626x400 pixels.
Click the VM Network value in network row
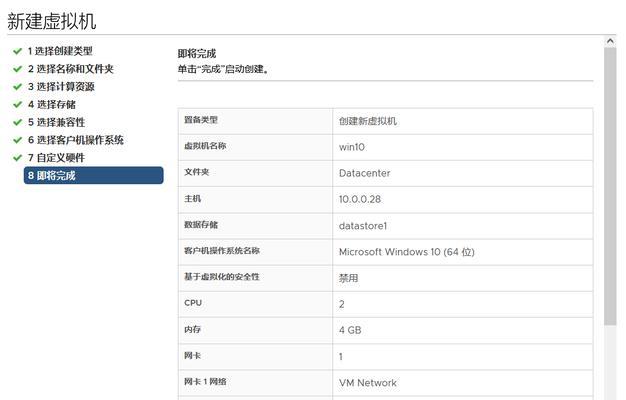click(x=368, y=383)
